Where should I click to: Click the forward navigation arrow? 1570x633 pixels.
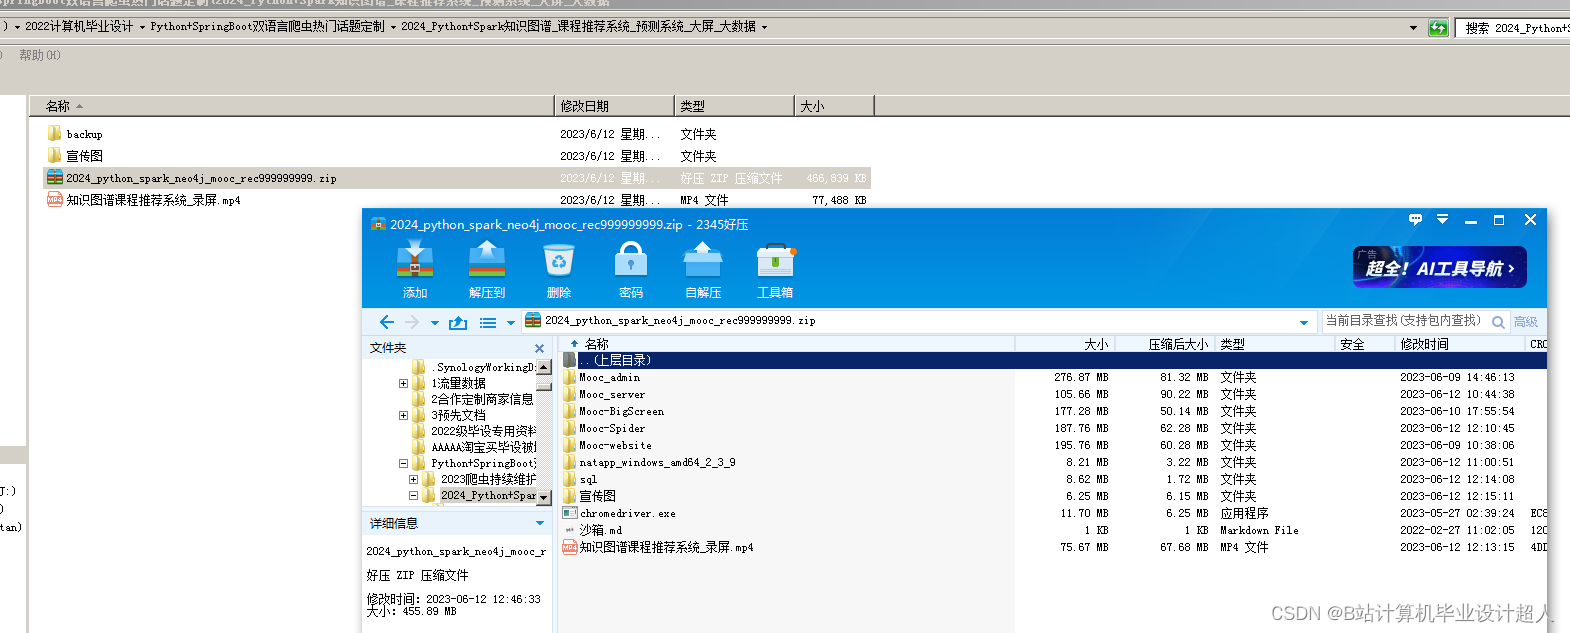412,322
